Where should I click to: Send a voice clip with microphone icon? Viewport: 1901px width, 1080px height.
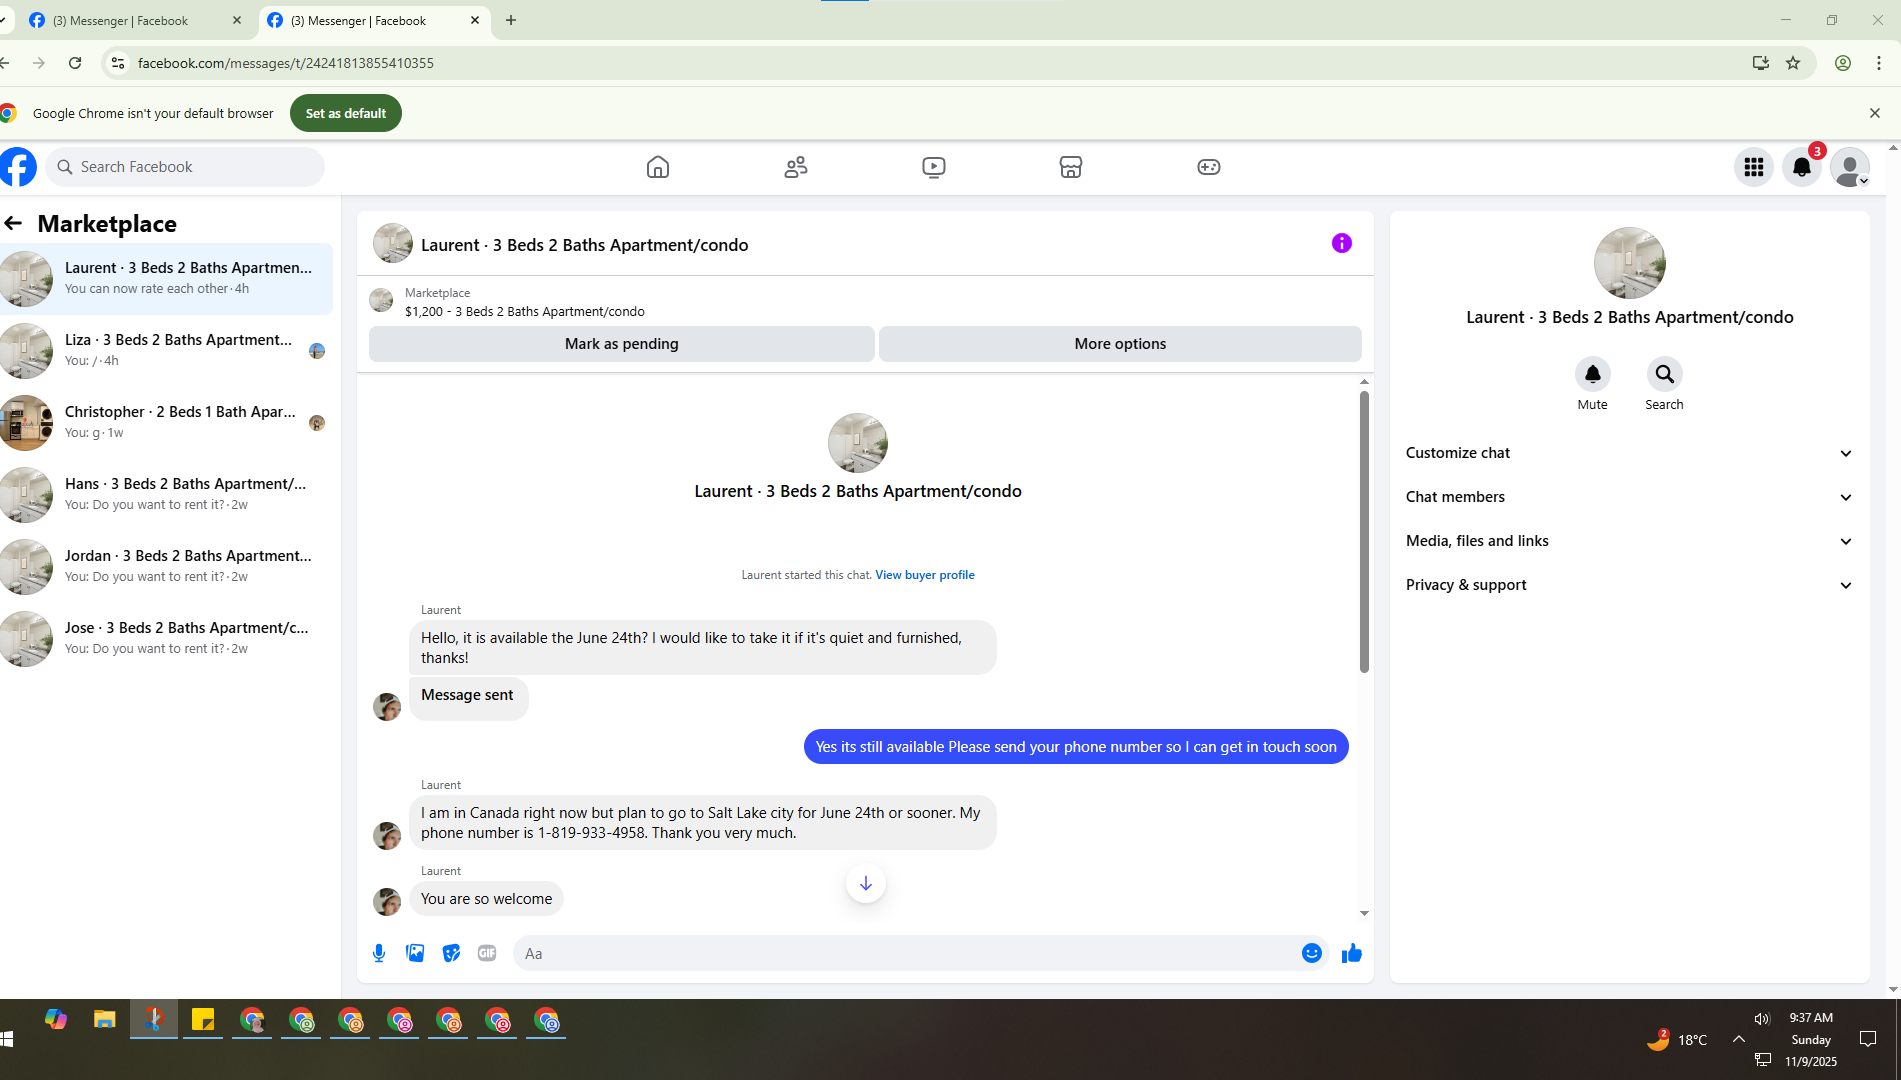click(379, 953)
